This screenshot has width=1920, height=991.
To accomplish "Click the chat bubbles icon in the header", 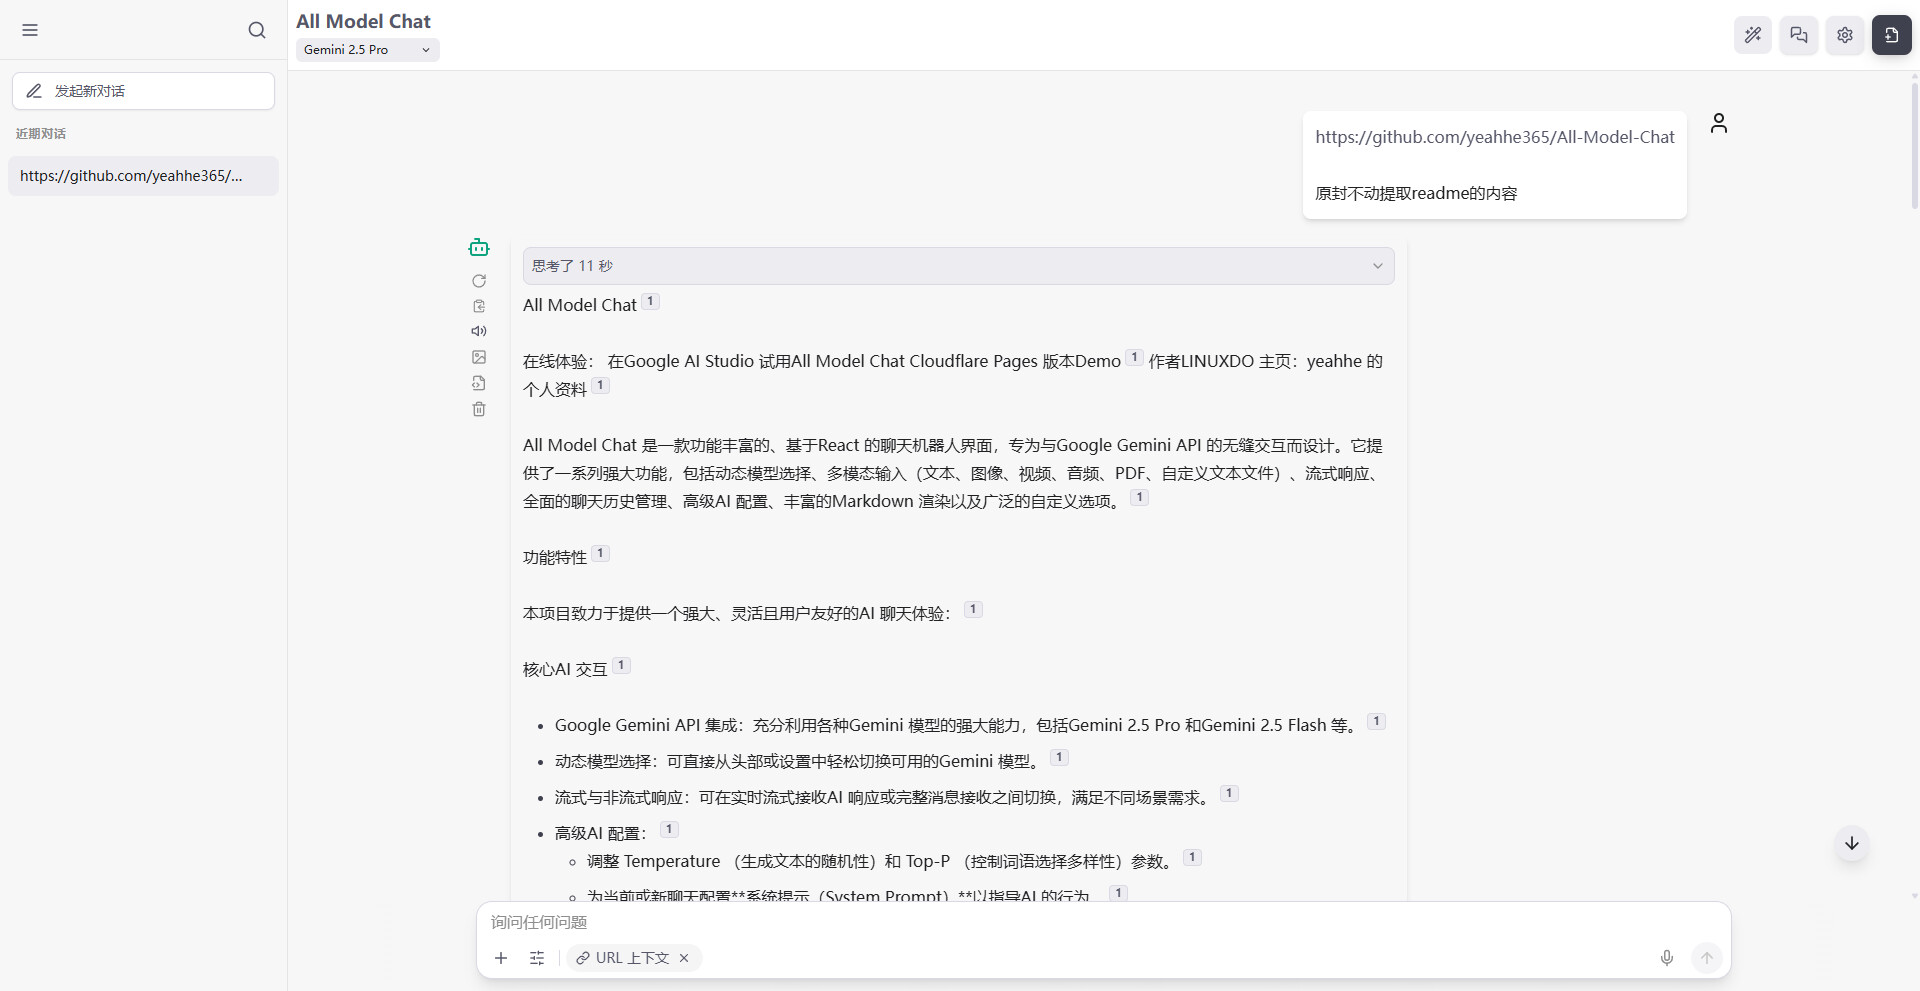I will (x=1799, y=35).
